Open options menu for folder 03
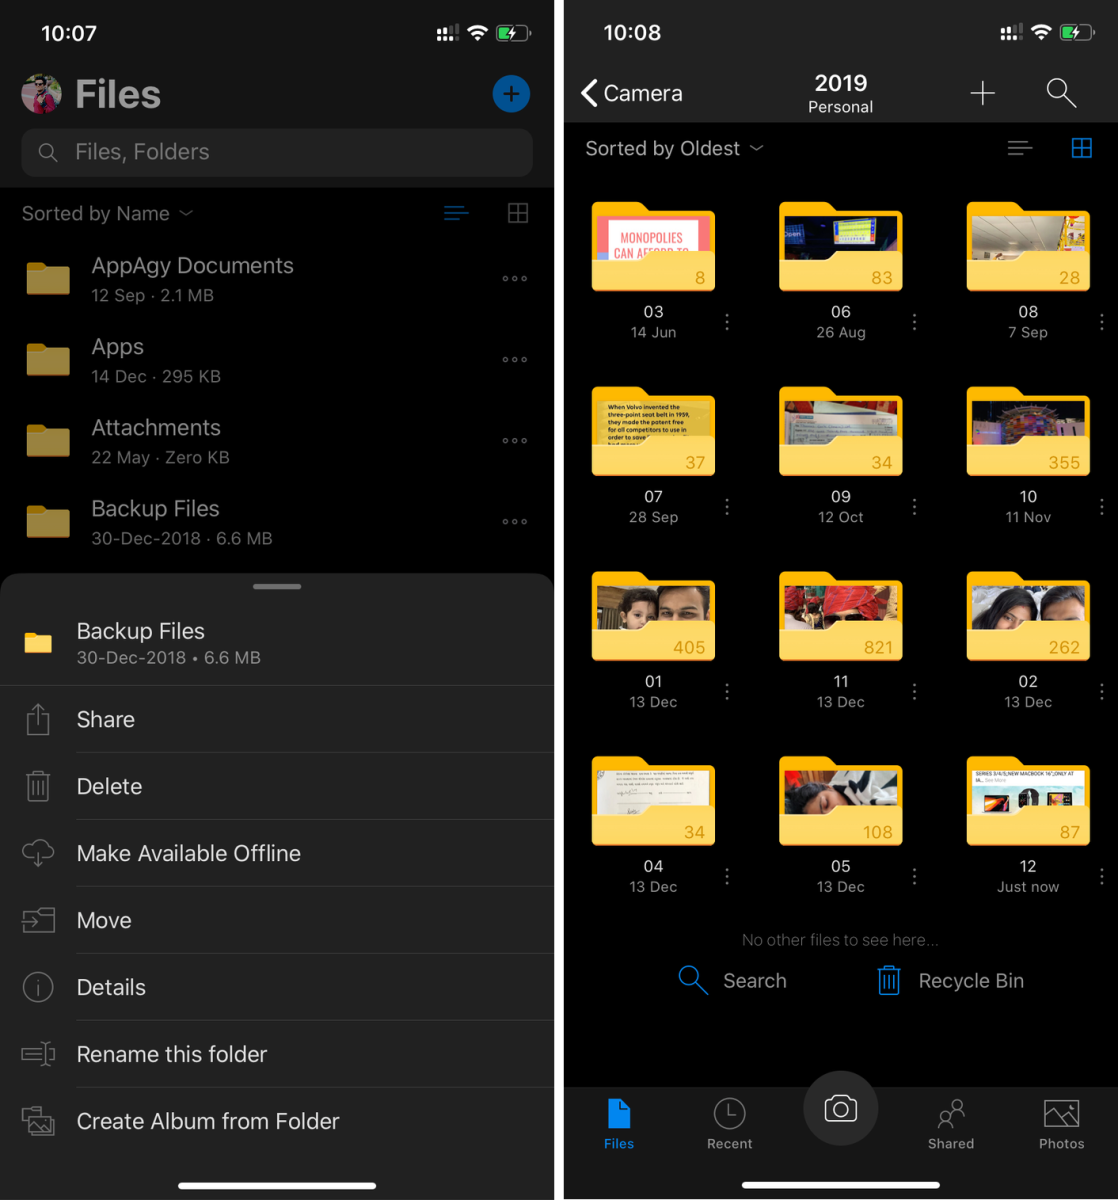This screenshot has height=1200, width=1118. 727,322
